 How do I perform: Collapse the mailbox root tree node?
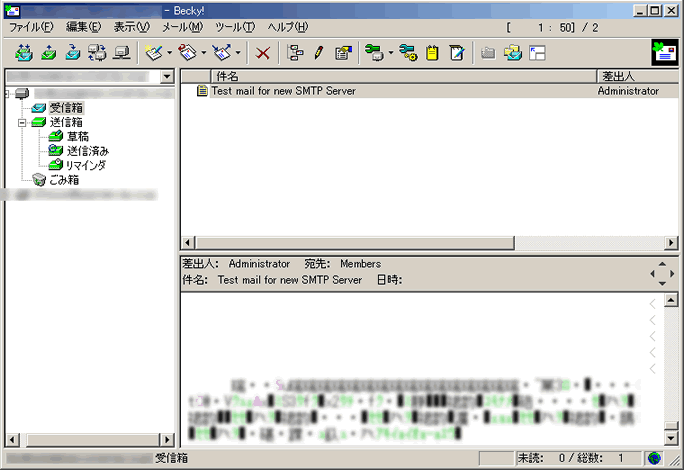7,93
